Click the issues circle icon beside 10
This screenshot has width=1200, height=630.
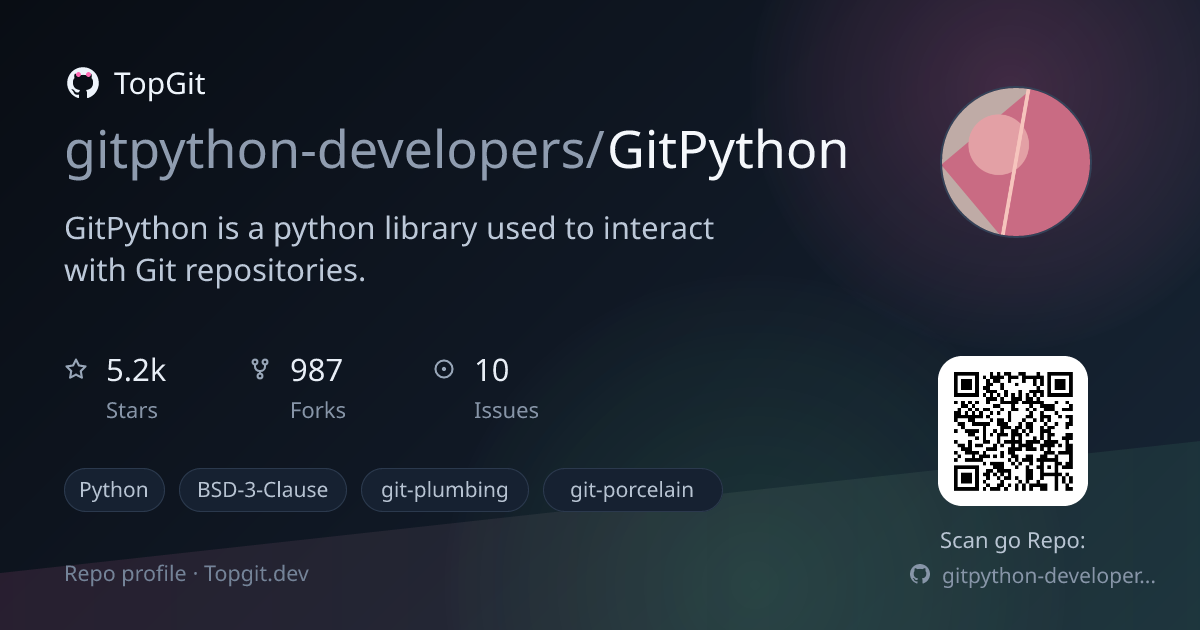(x=444, y=370)
